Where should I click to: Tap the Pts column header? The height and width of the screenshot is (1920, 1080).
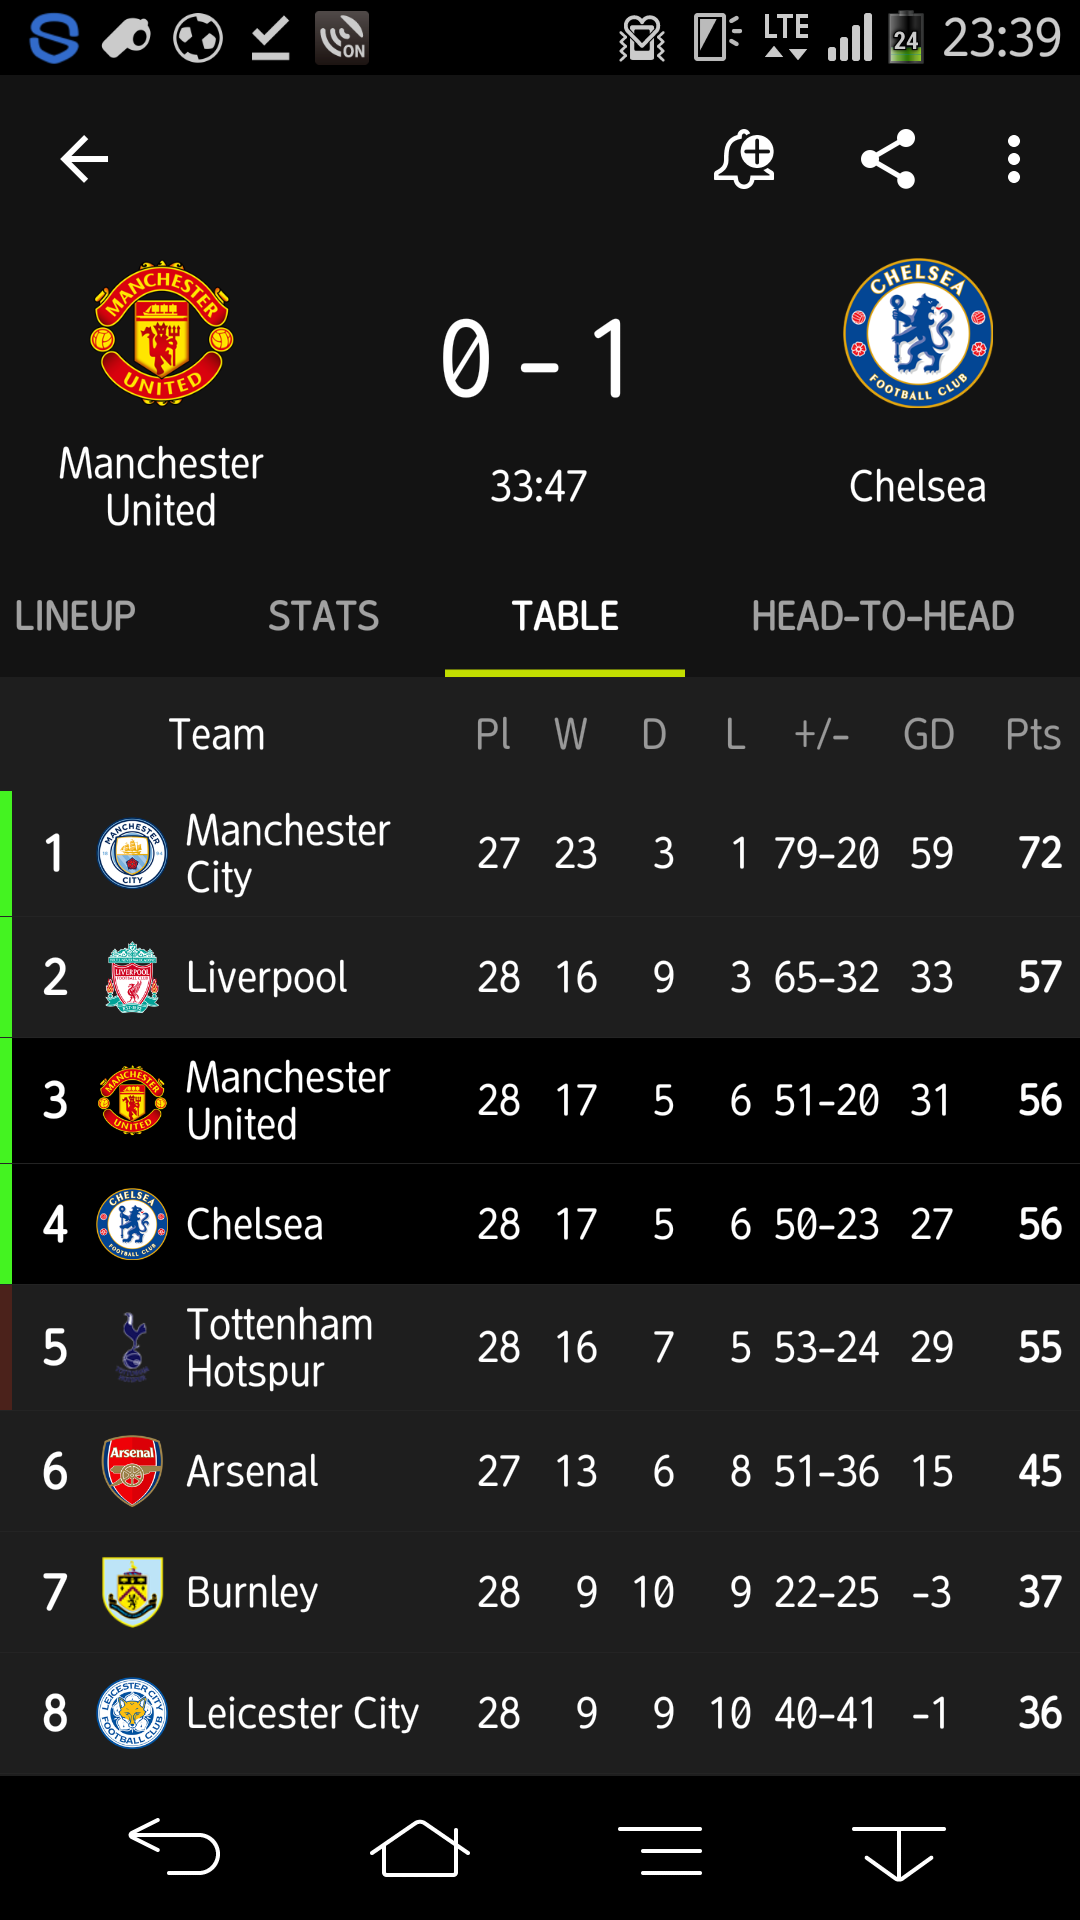[x=1033, y=735]
